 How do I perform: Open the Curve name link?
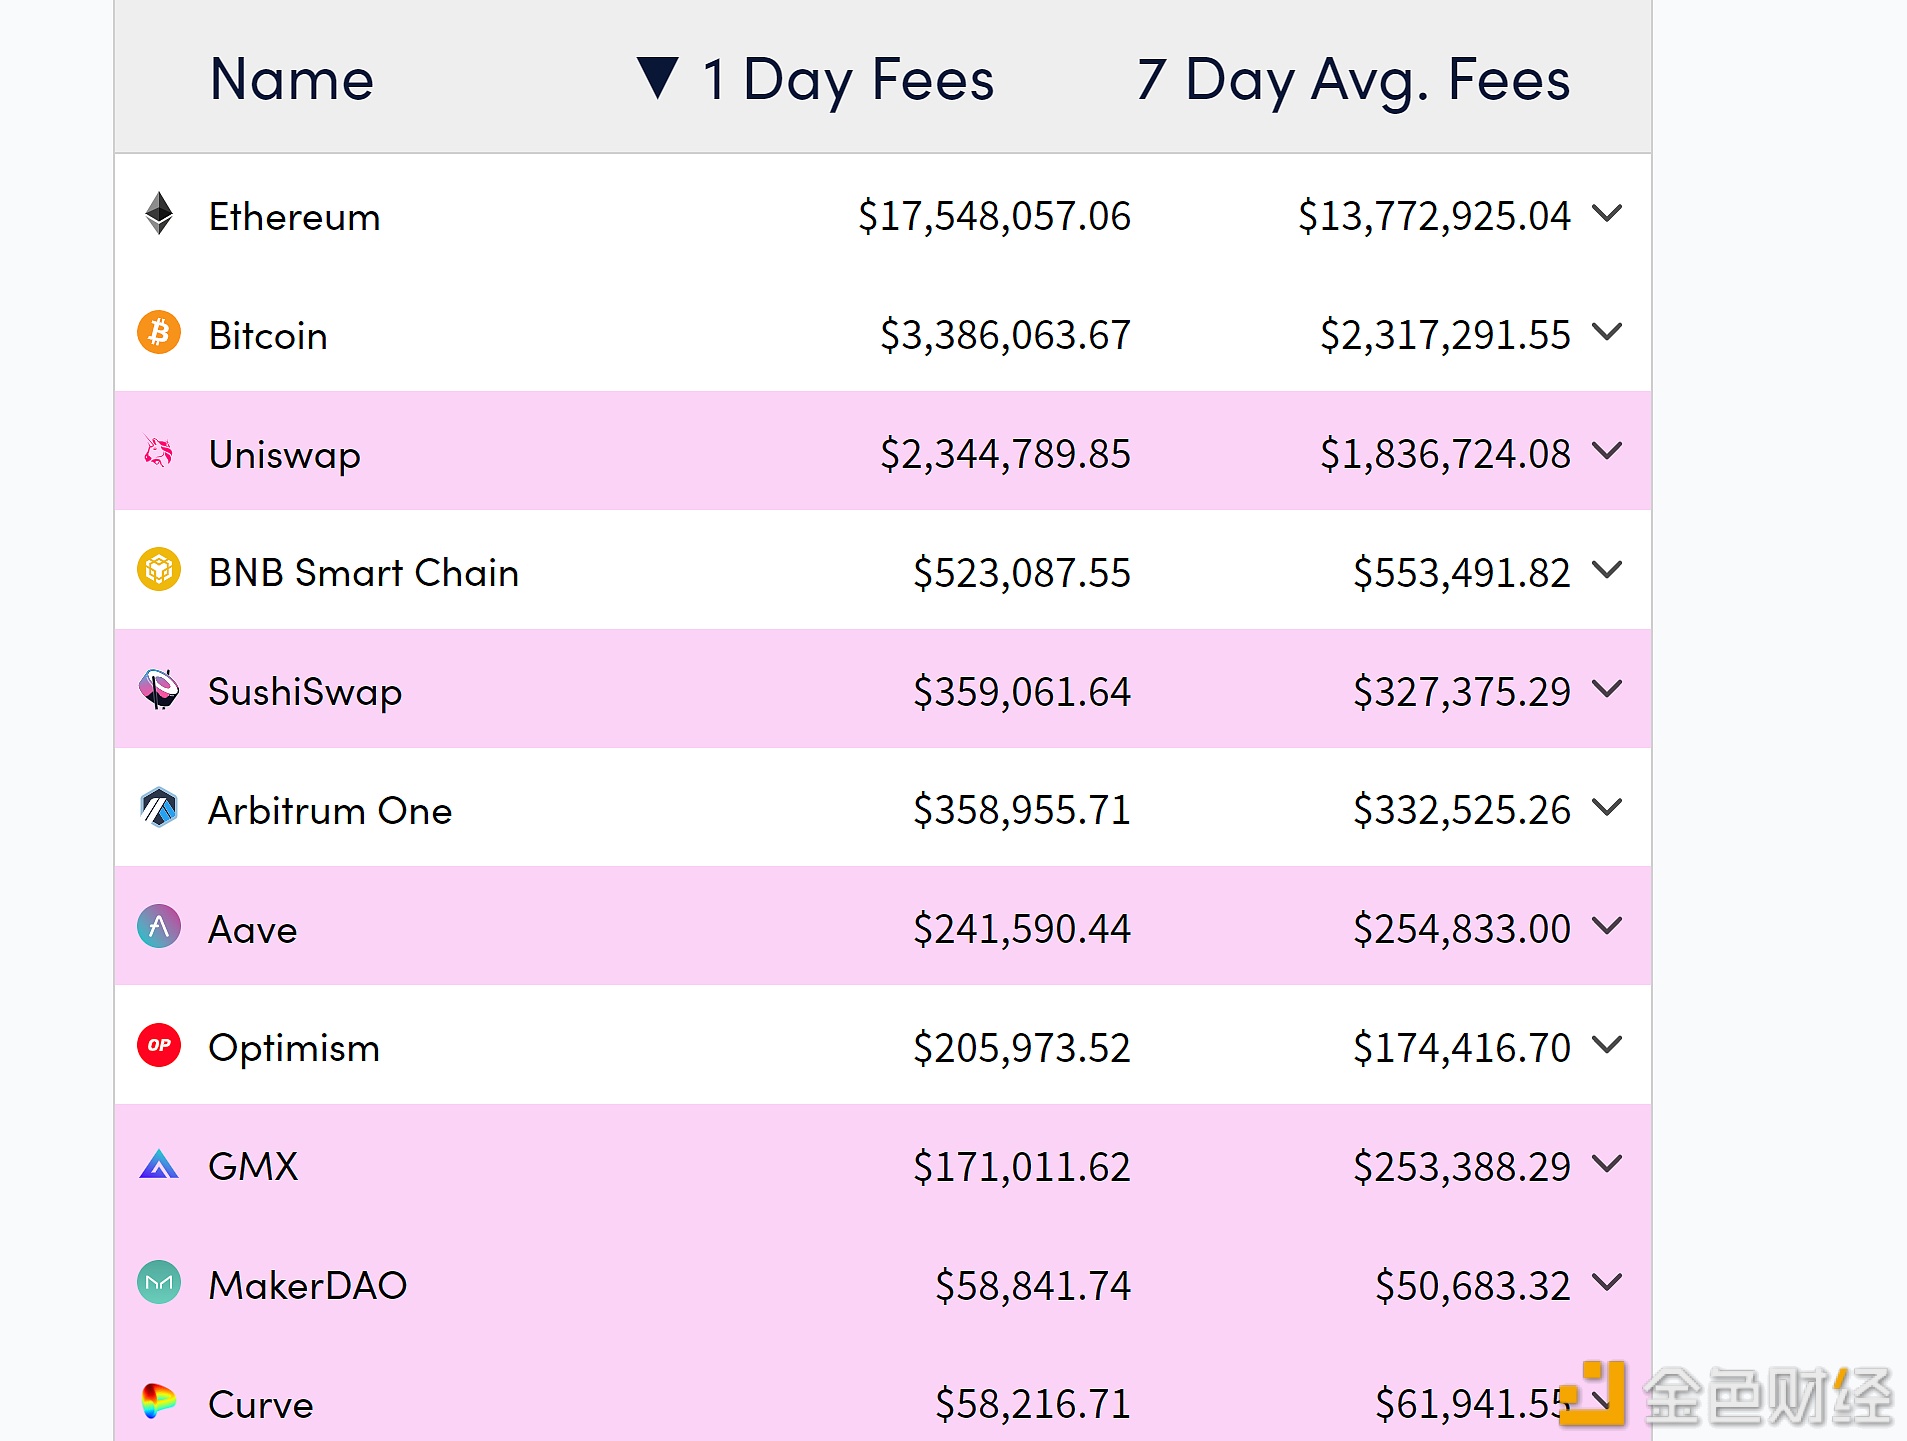260,1405
